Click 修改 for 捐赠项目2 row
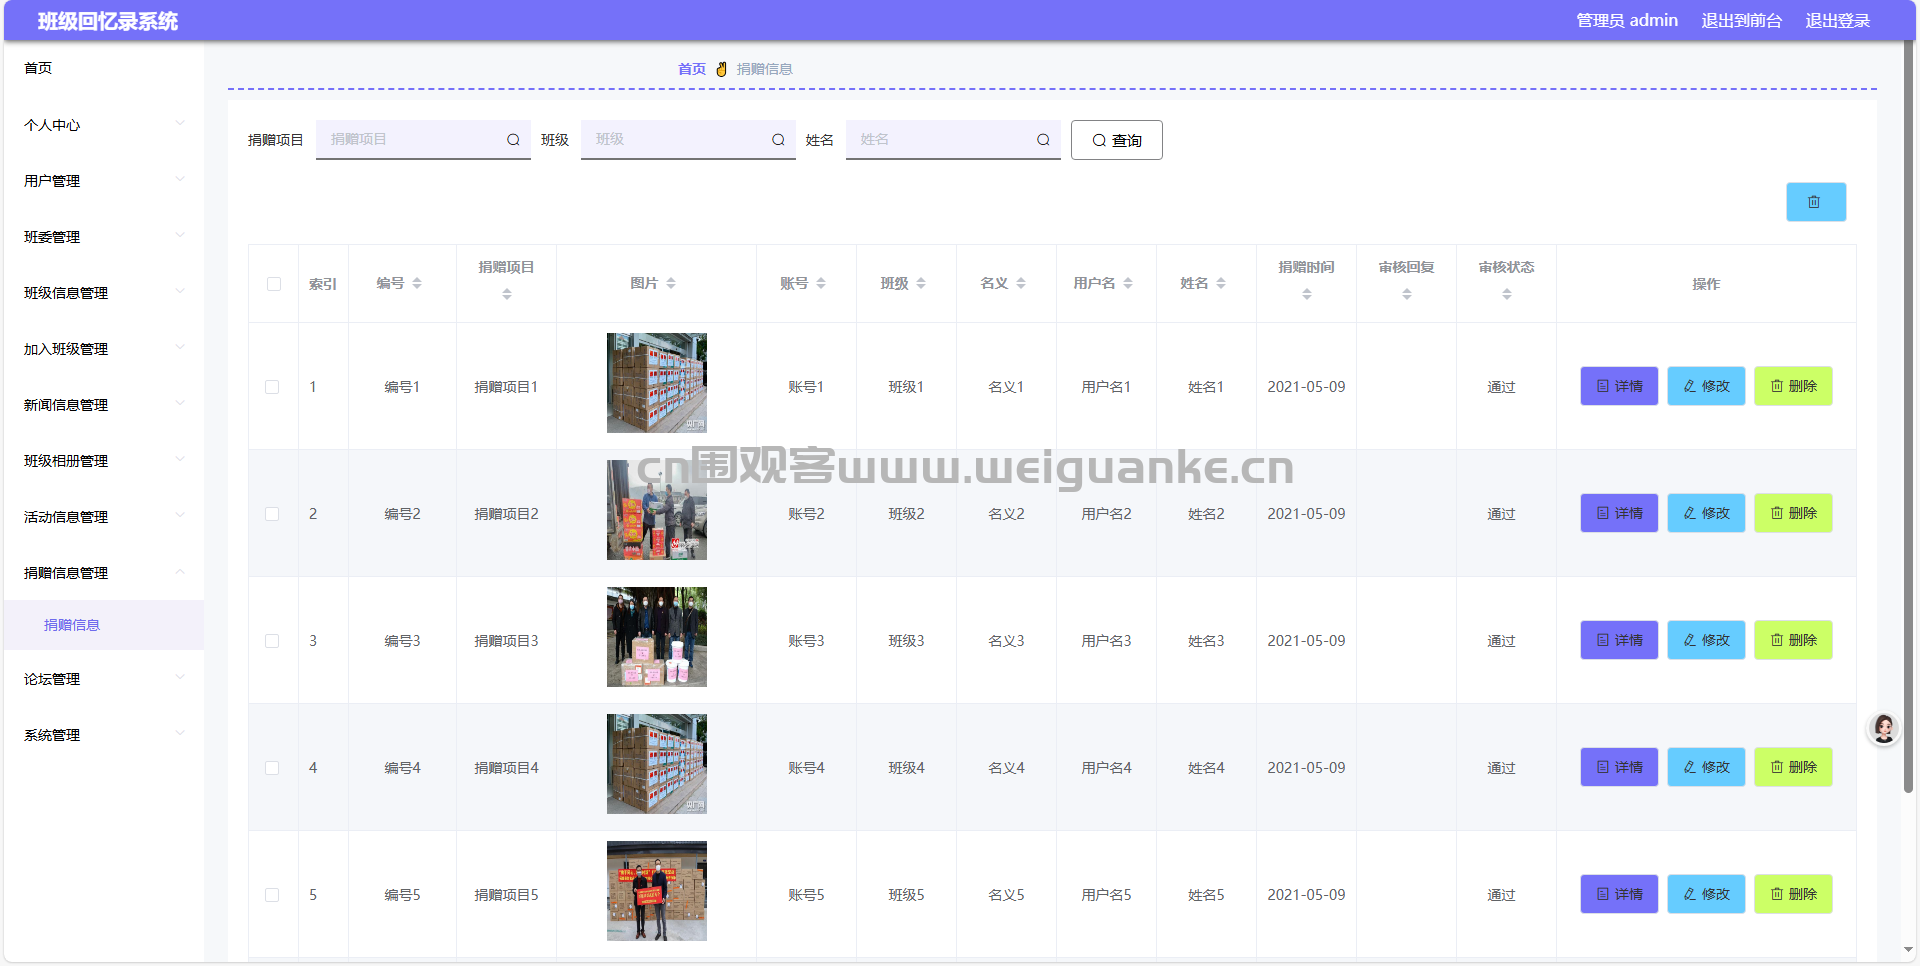Viewport: 1920px width, 966px height. 1706,513
